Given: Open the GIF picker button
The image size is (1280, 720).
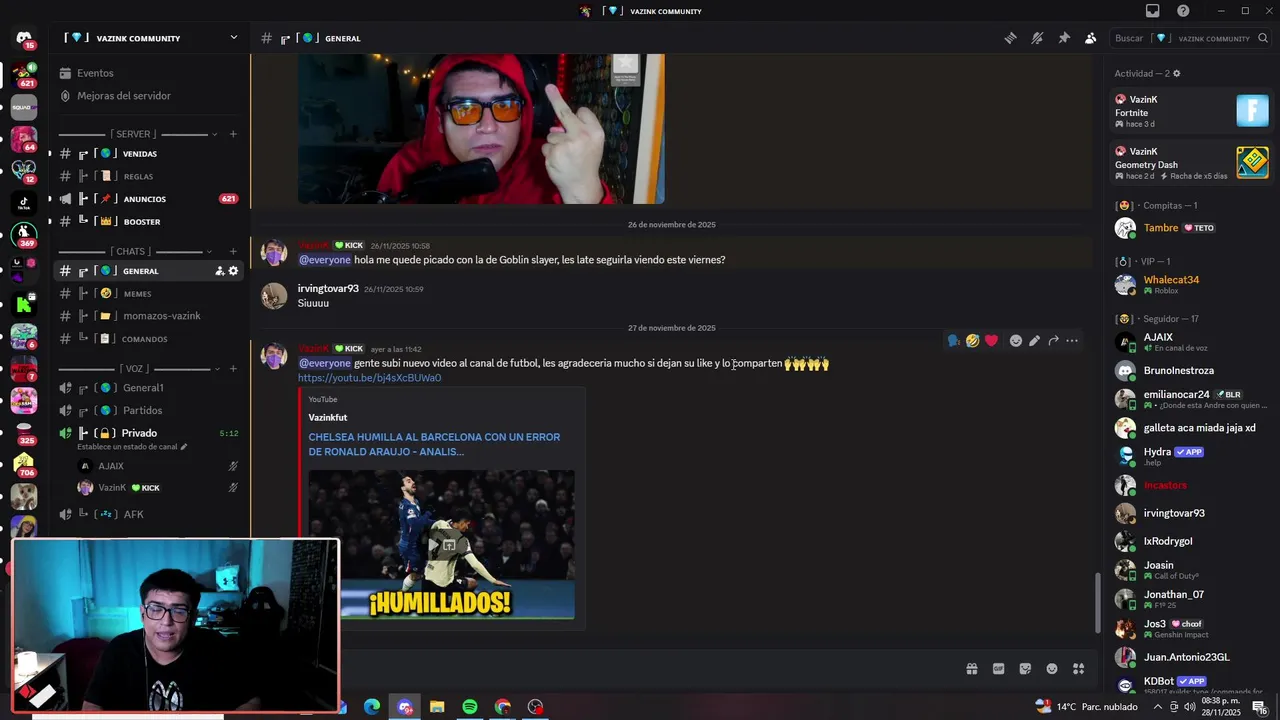Looking at the screenshot, I should (x=998, y=669).
